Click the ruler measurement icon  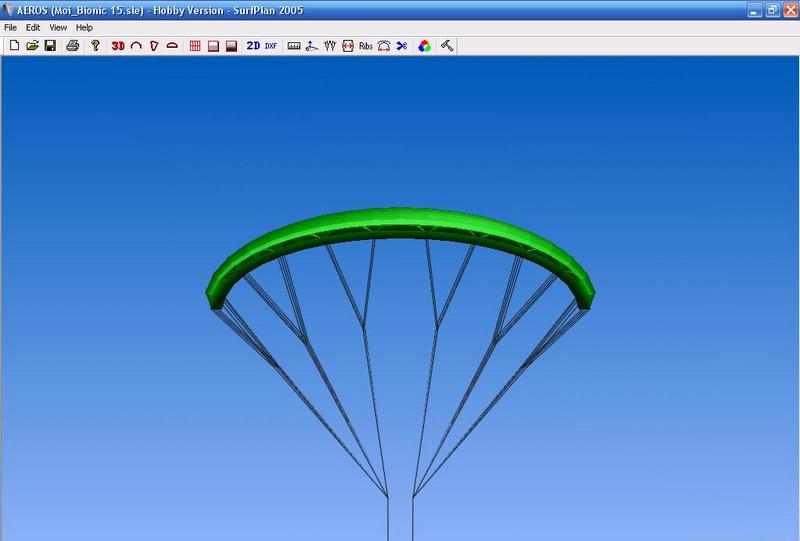pyautogui.click(x=294, y=46)
